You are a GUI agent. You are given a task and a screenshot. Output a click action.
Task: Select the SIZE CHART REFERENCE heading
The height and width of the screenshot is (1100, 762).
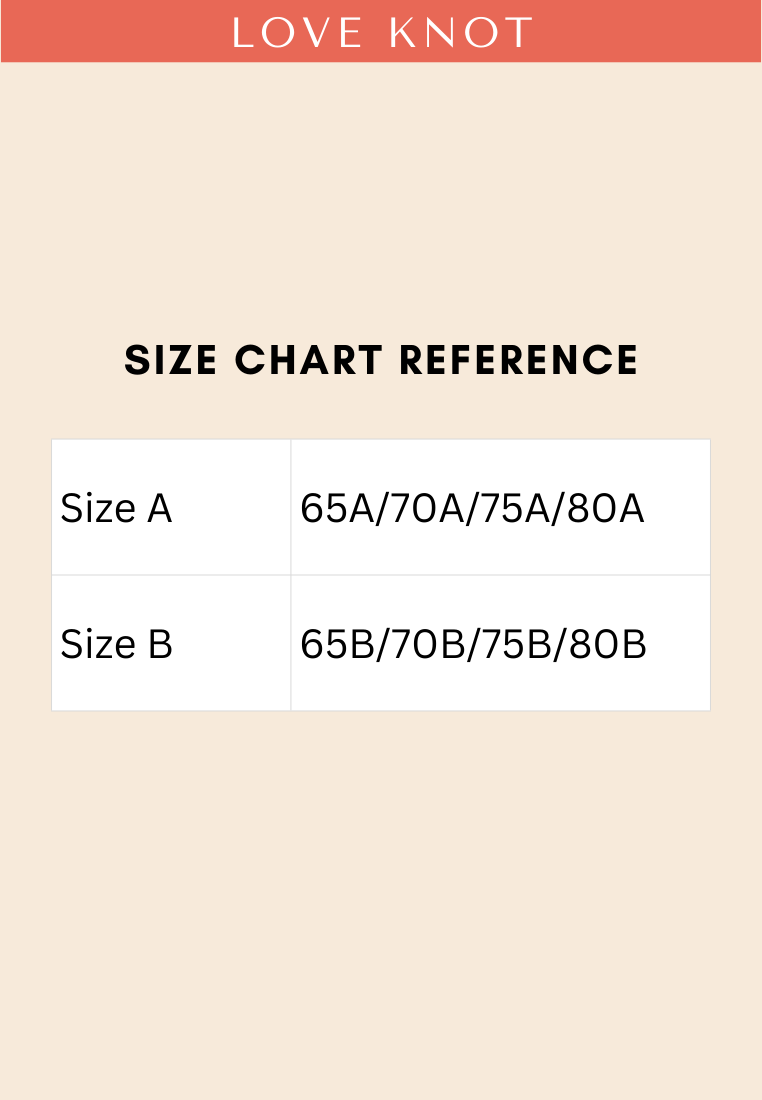click(381, 361)
